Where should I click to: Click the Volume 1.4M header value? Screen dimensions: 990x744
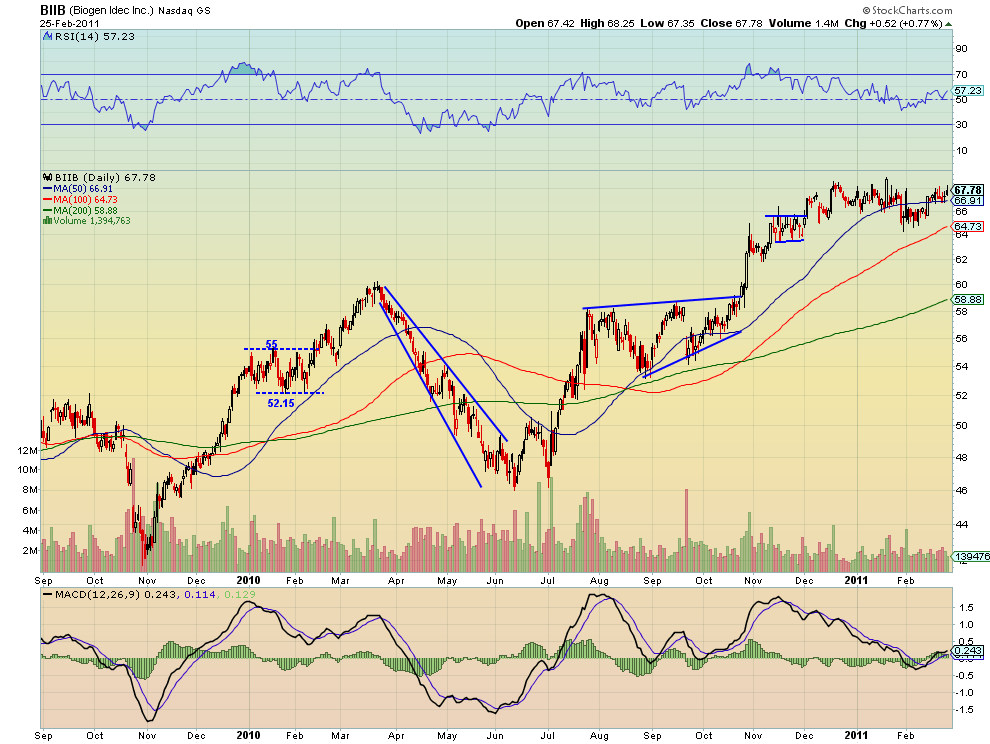[803, 23]
